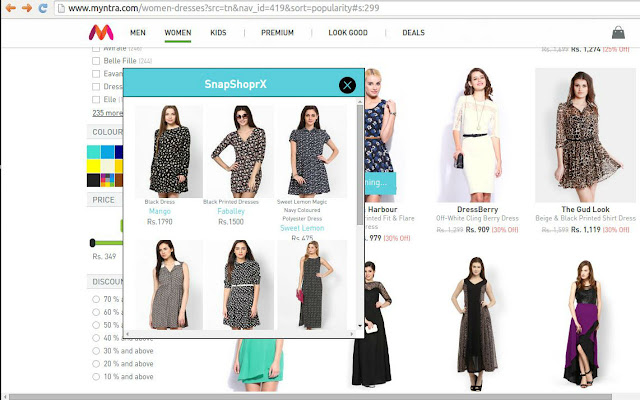
Task: Click the popup scroll up arrow
Action: (360, 101)
